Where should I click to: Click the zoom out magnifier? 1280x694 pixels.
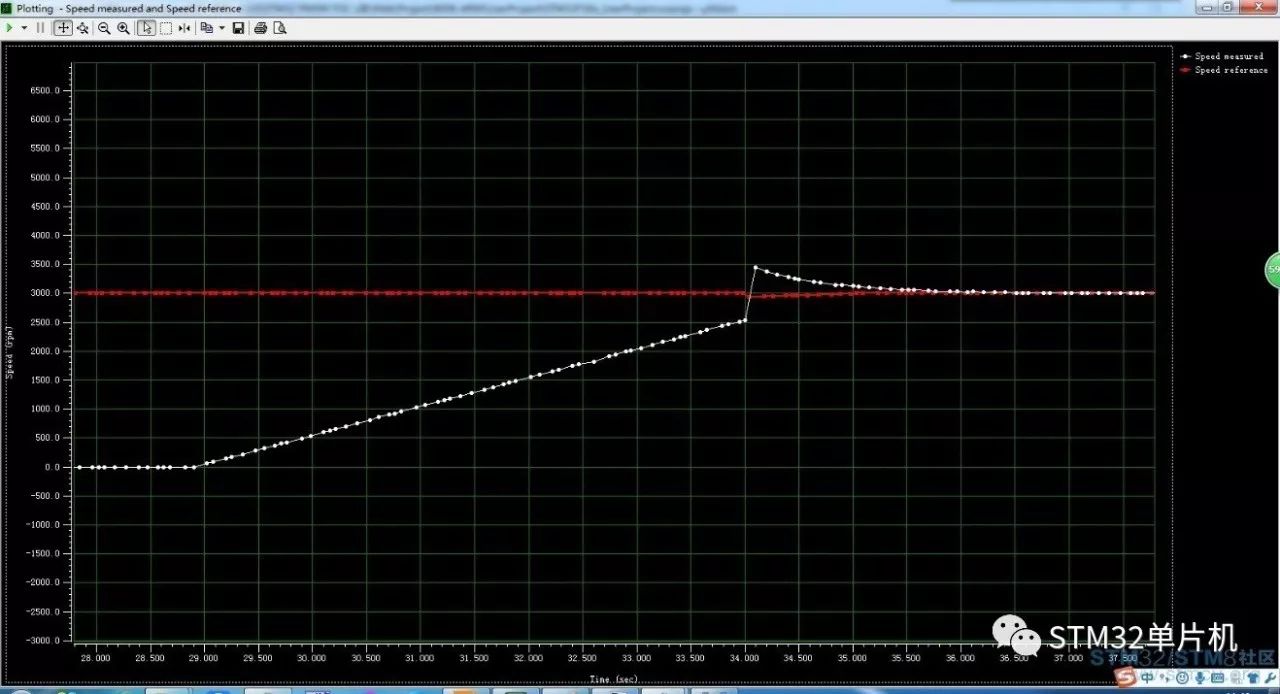[x=104, y=28]
